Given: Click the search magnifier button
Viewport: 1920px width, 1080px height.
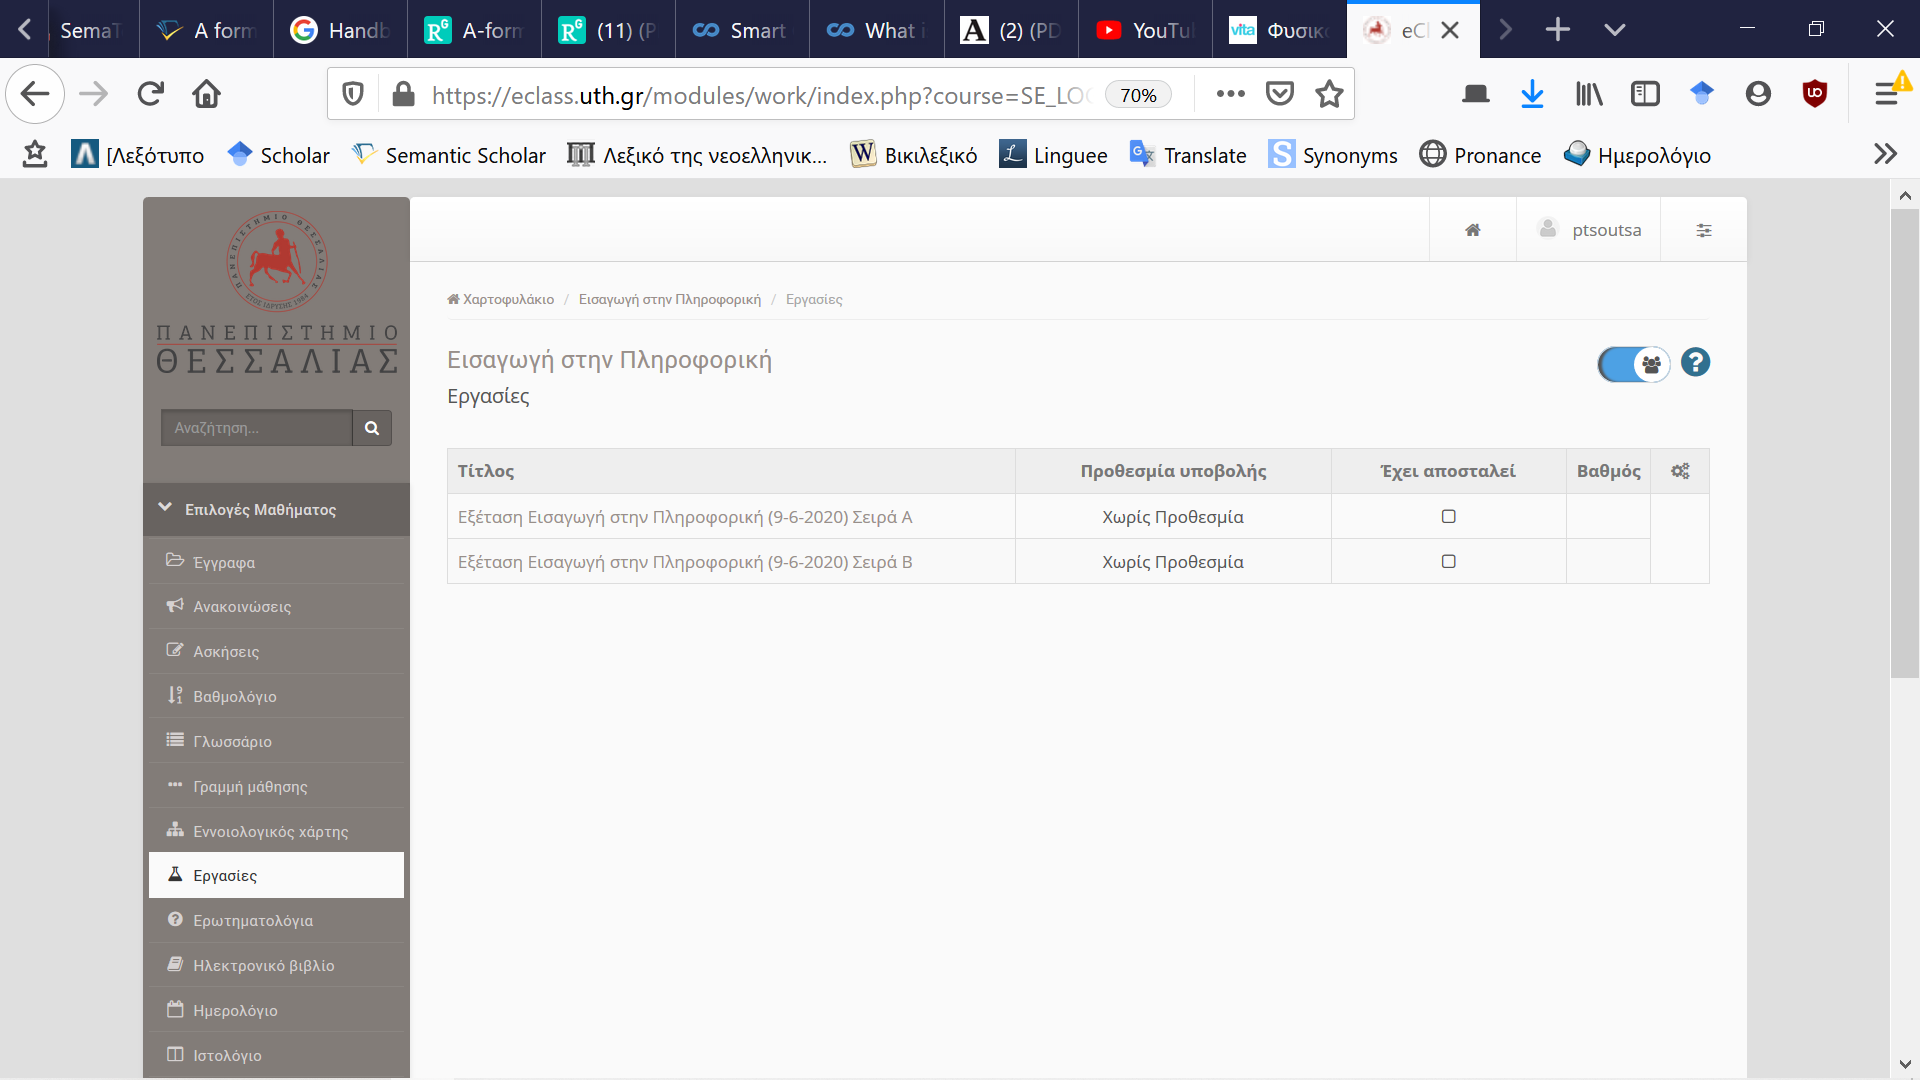Looking at the screenshot, I should pos(372,428).
